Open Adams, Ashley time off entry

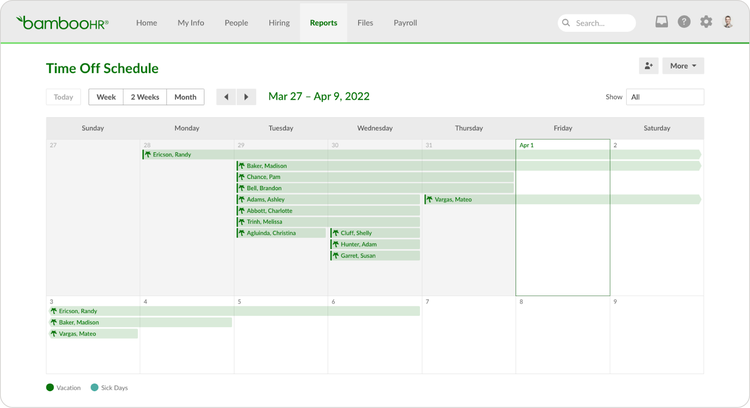pyautogui.click(x=328, y=199)
